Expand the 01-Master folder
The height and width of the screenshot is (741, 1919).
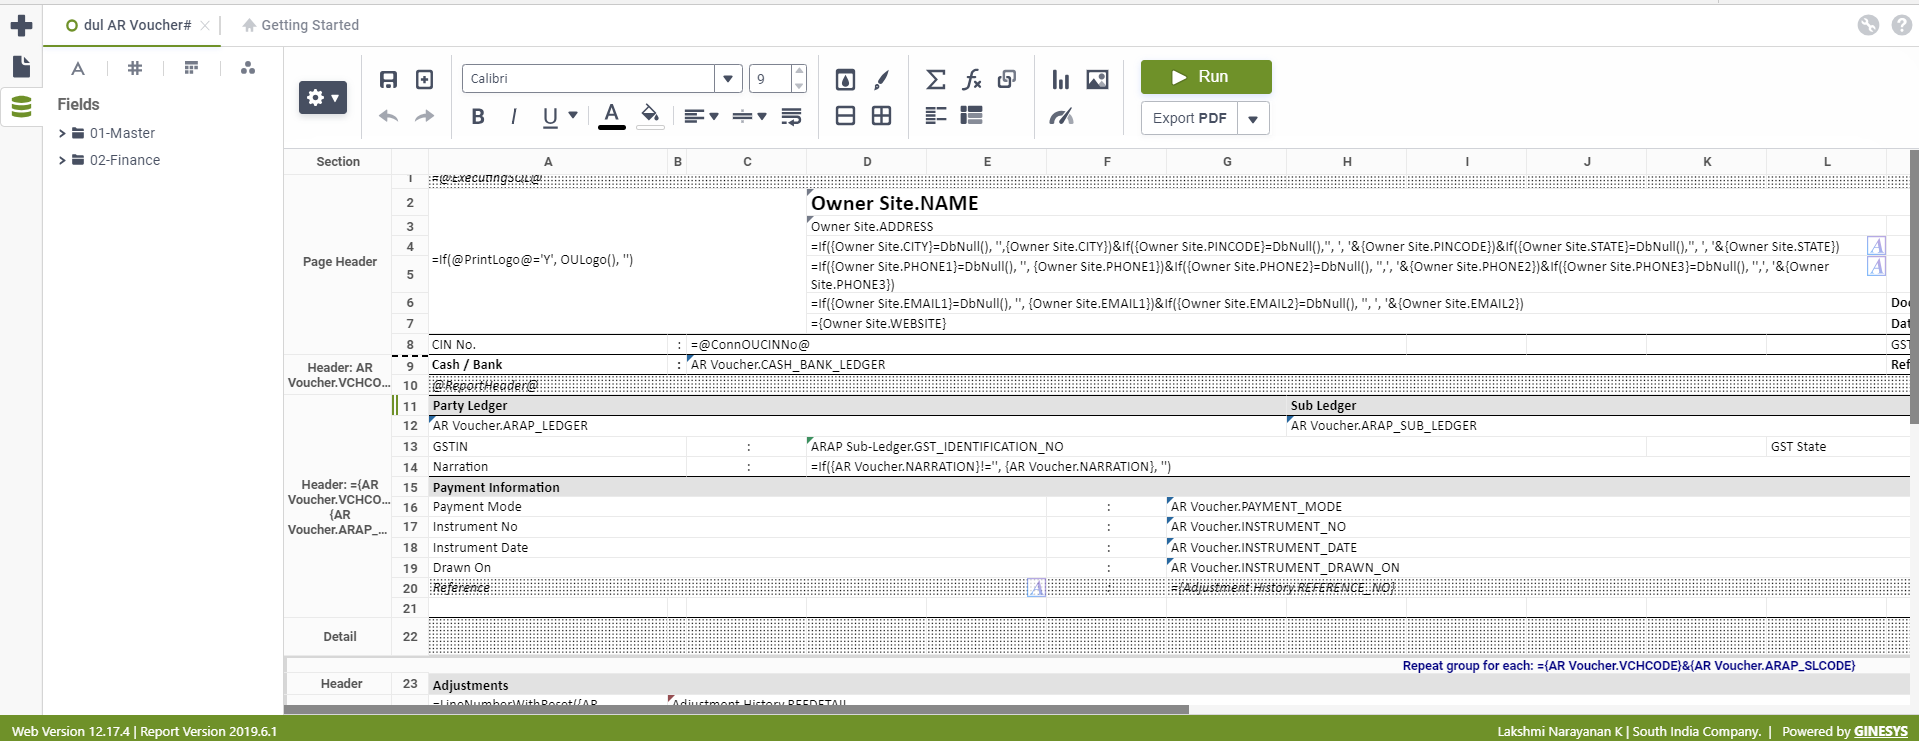tap(62, 133)
